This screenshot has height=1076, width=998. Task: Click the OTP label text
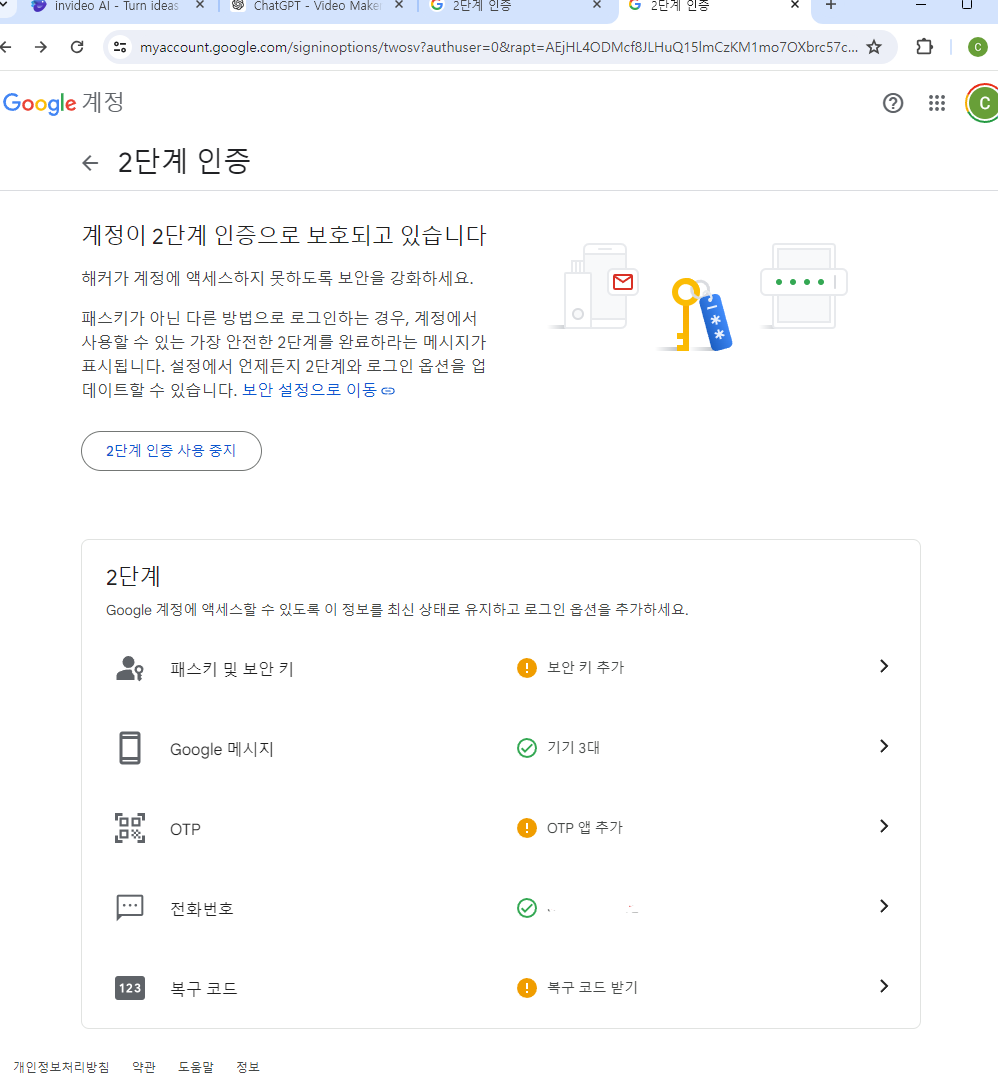[x=185, y=829]
